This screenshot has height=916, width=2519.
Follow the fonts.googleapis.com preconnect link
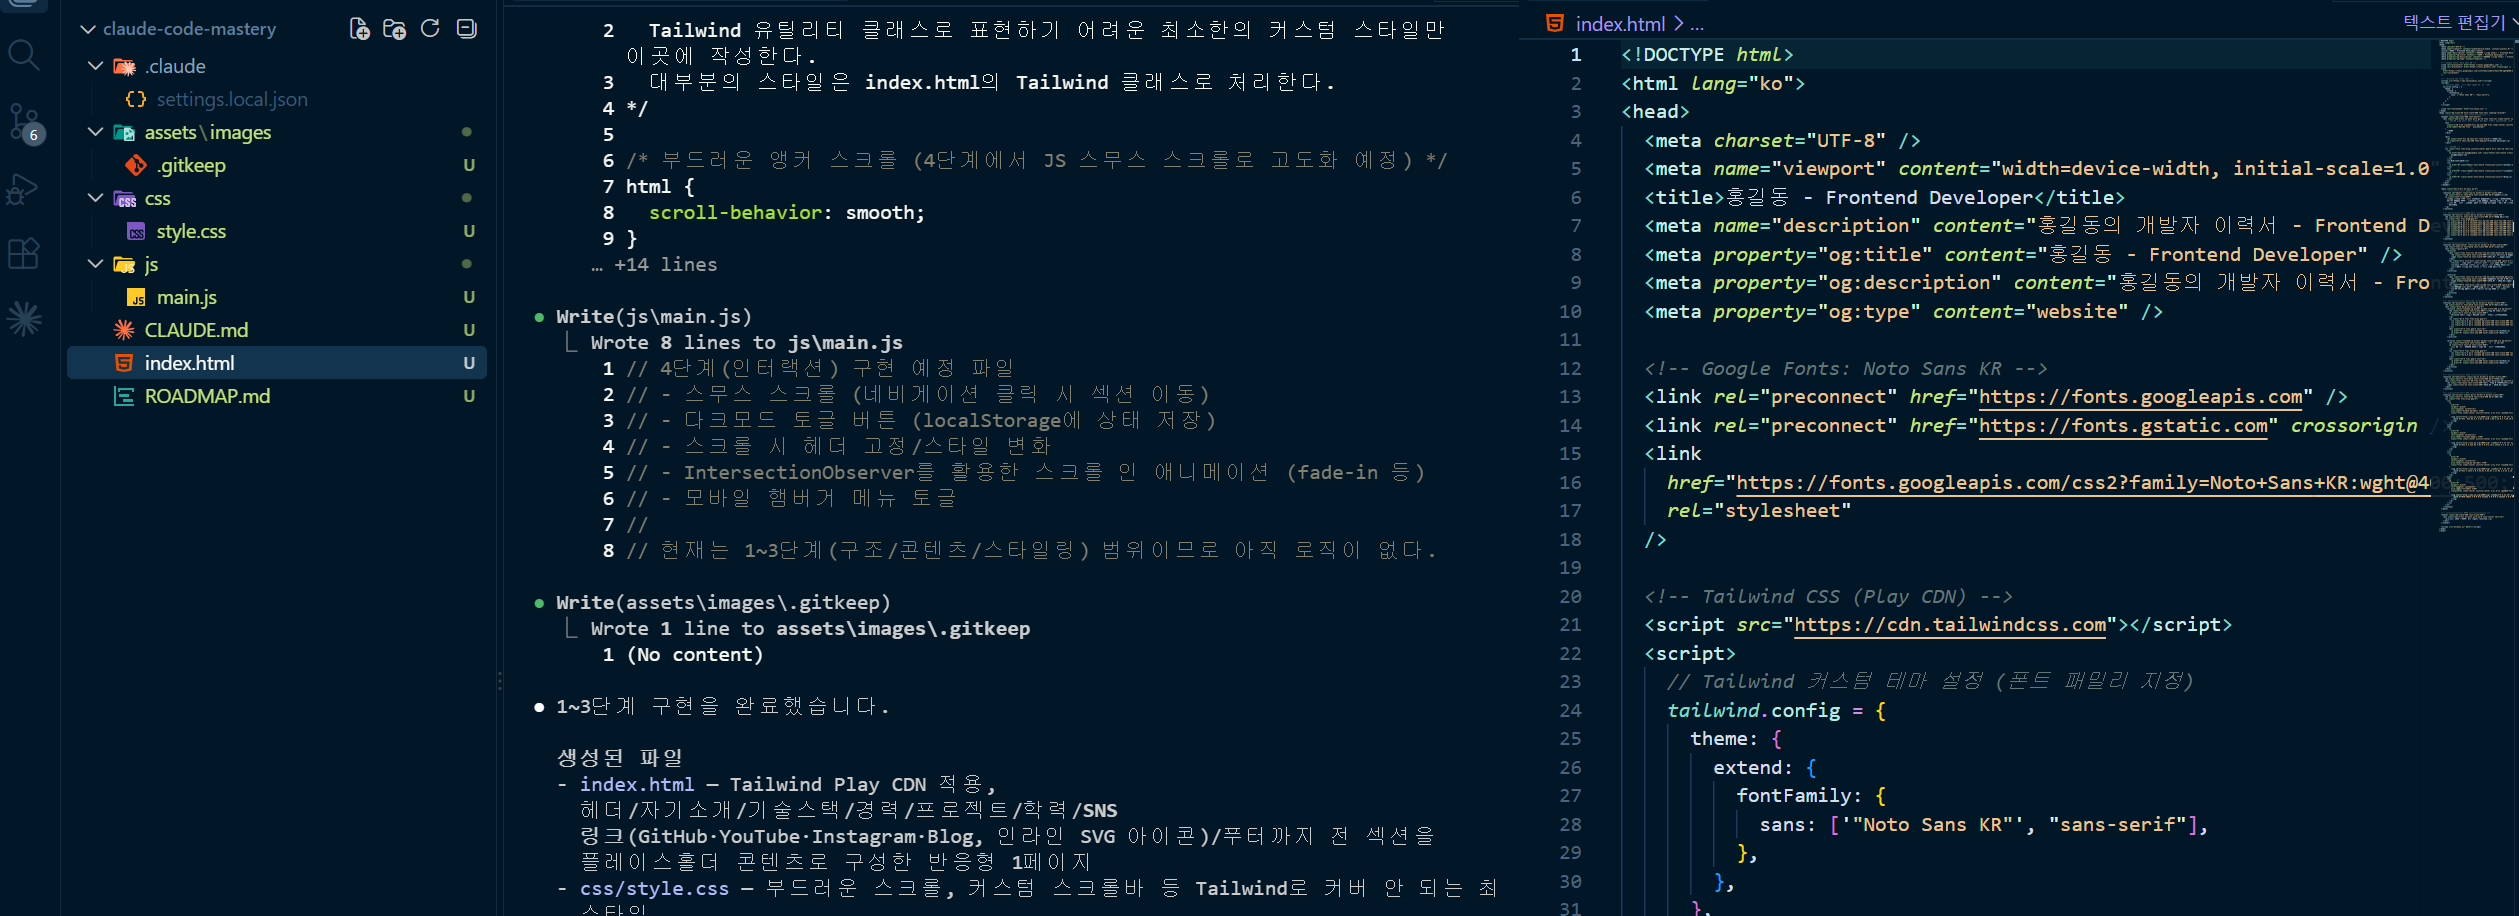pos(2141,397)
